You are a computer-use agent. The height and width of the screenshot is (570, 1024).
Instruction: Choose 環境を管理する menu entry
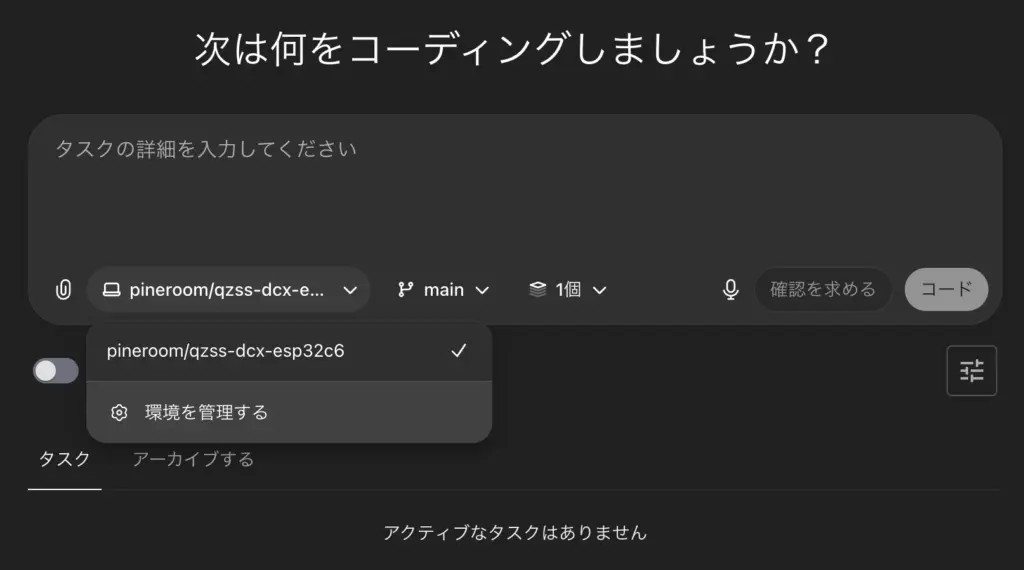pyautogui.click(x=206, y=412)
